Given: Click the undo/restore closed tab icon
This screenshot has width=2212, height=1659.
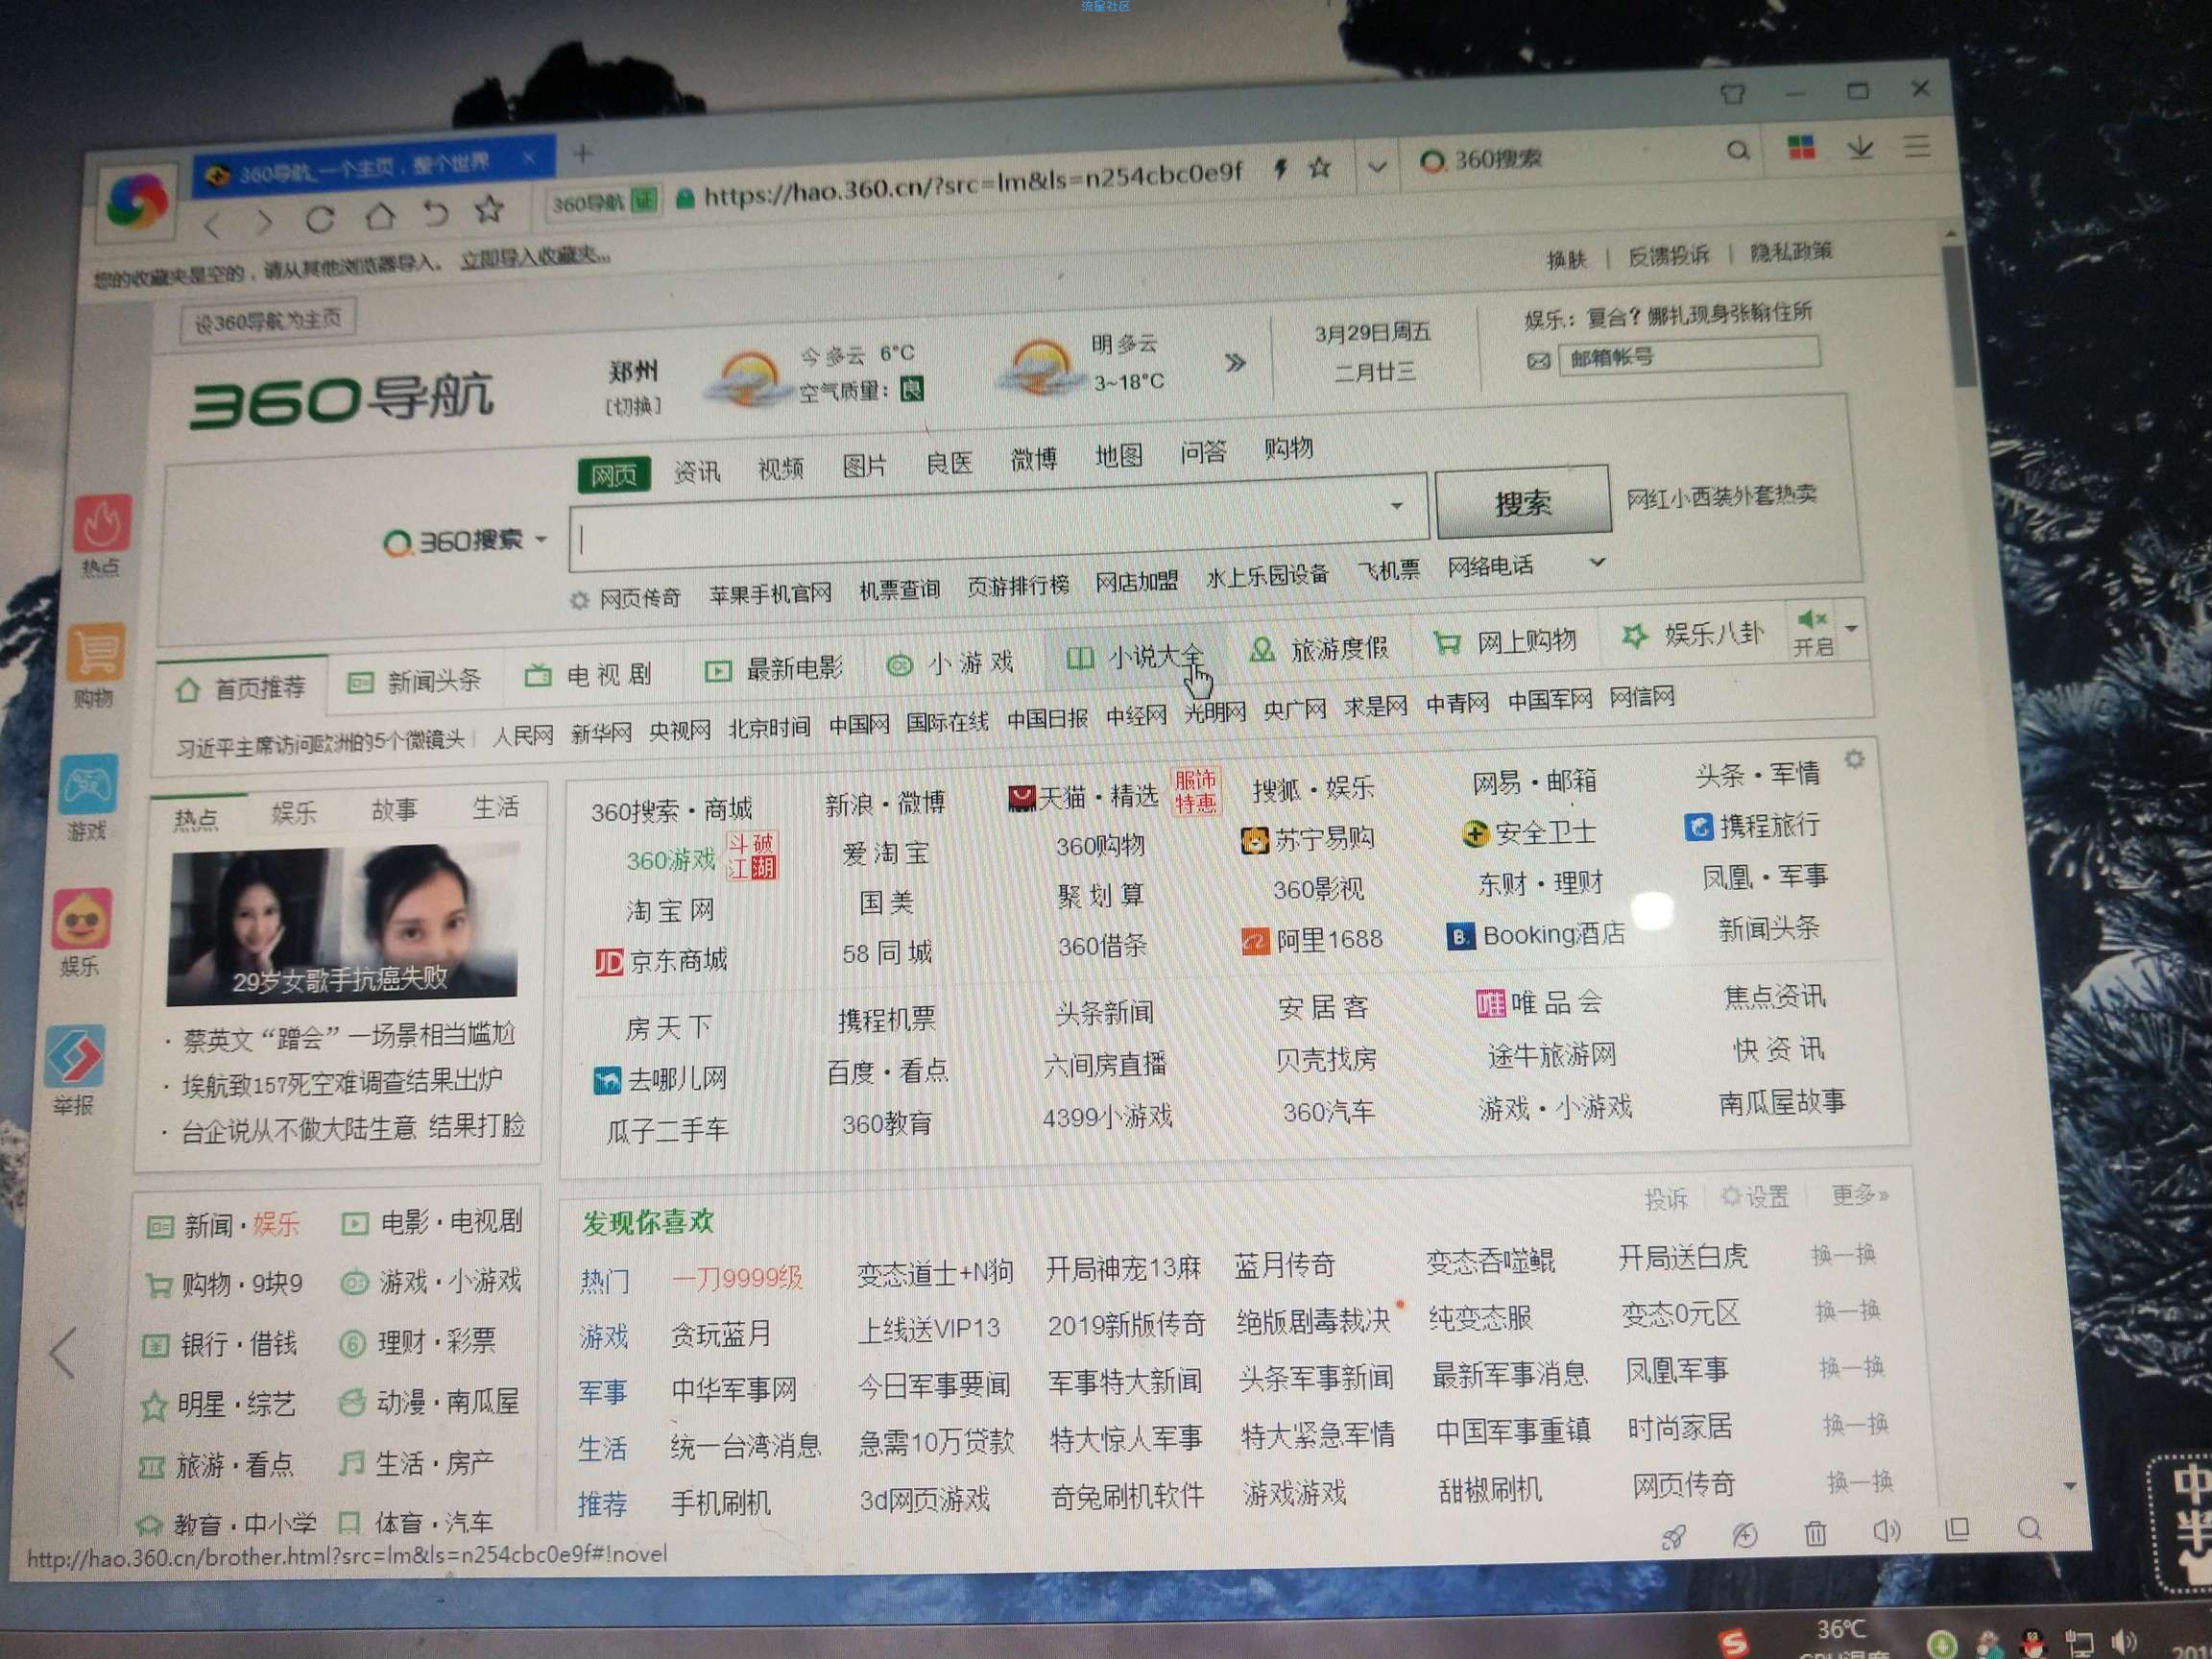Looking at the screenshot, I should [x=436, y=212].
